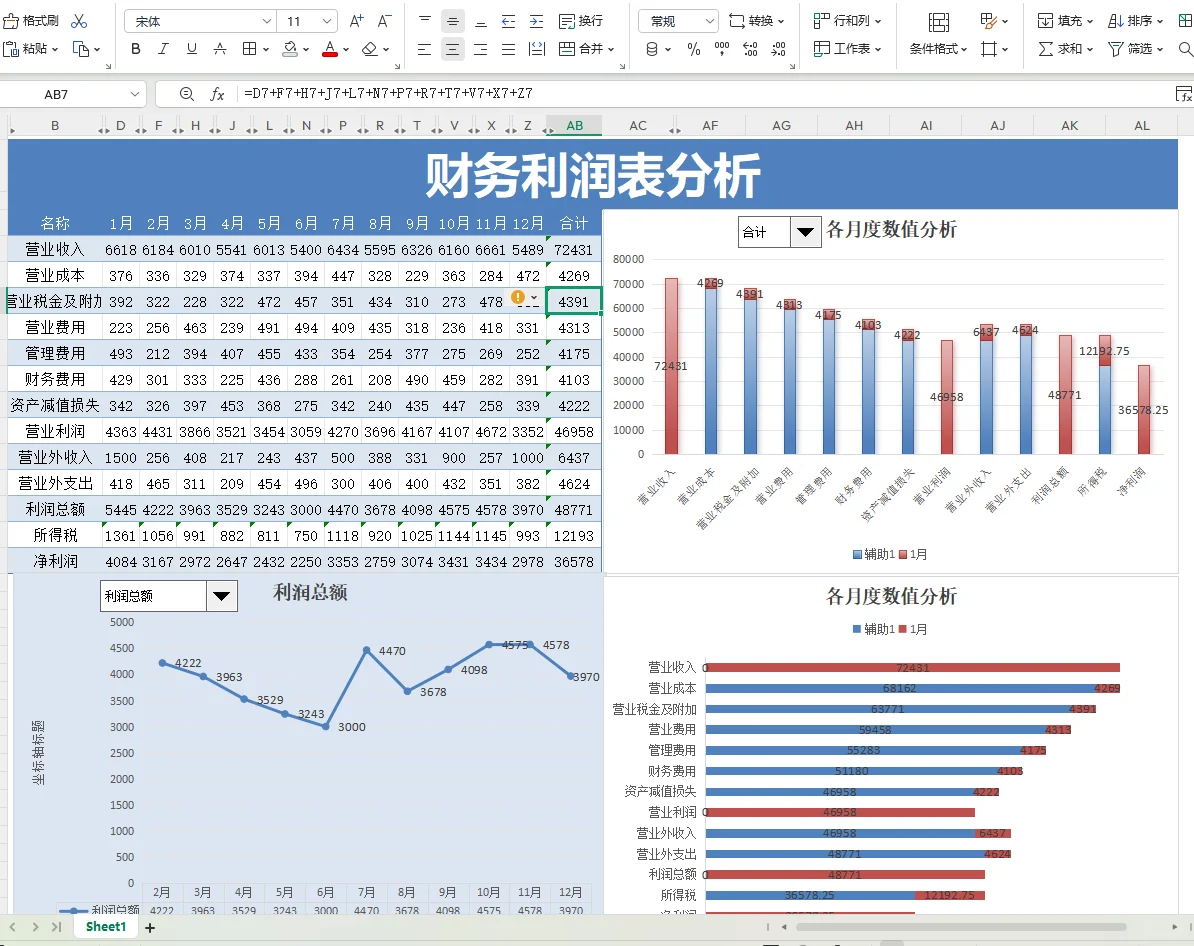Apply thousands separator format
1194x946 pixels.
[x=722, y=50]
